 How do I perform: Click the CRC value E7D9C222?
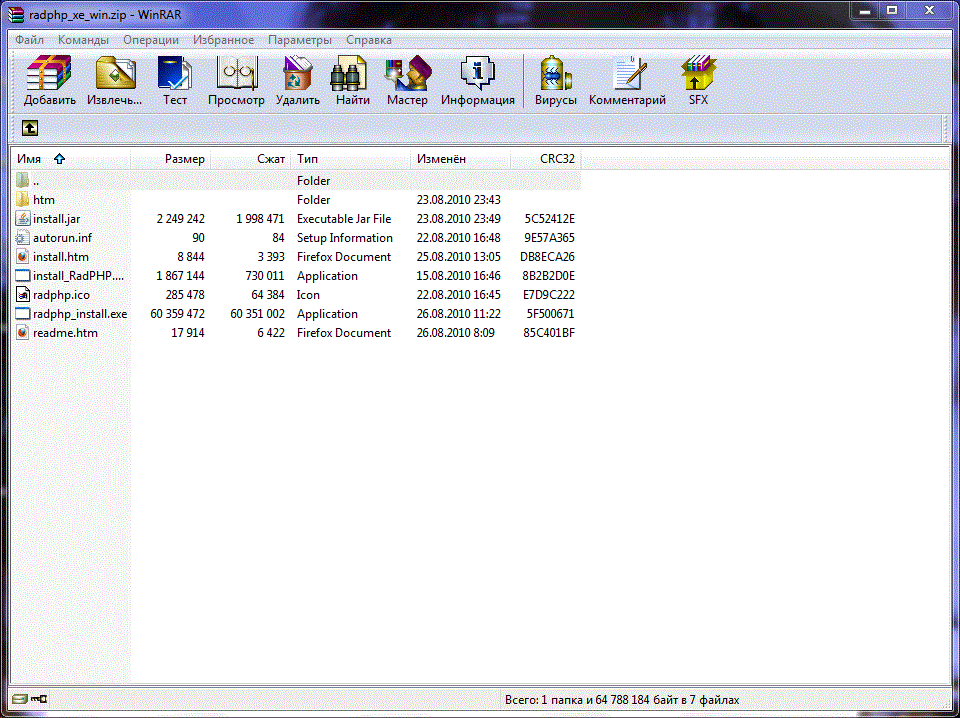coord(549,294)
